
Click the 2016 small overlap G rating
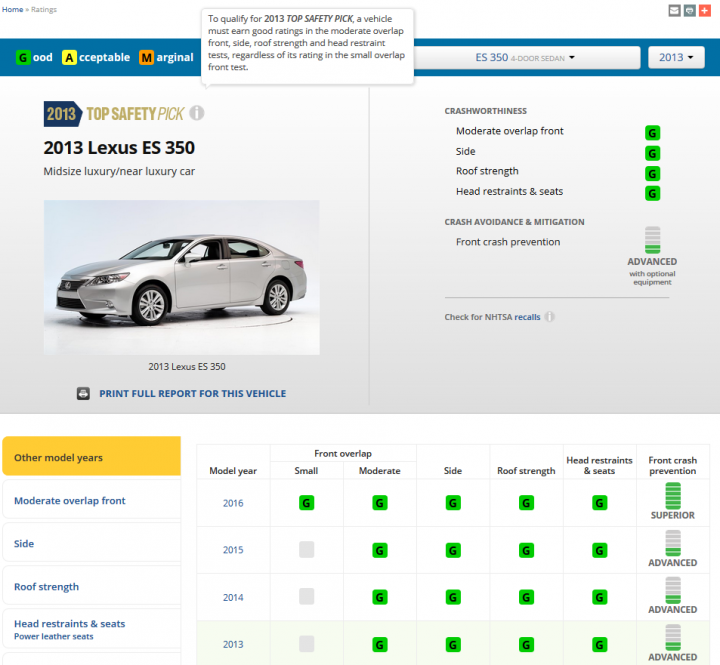pos(306,503)
